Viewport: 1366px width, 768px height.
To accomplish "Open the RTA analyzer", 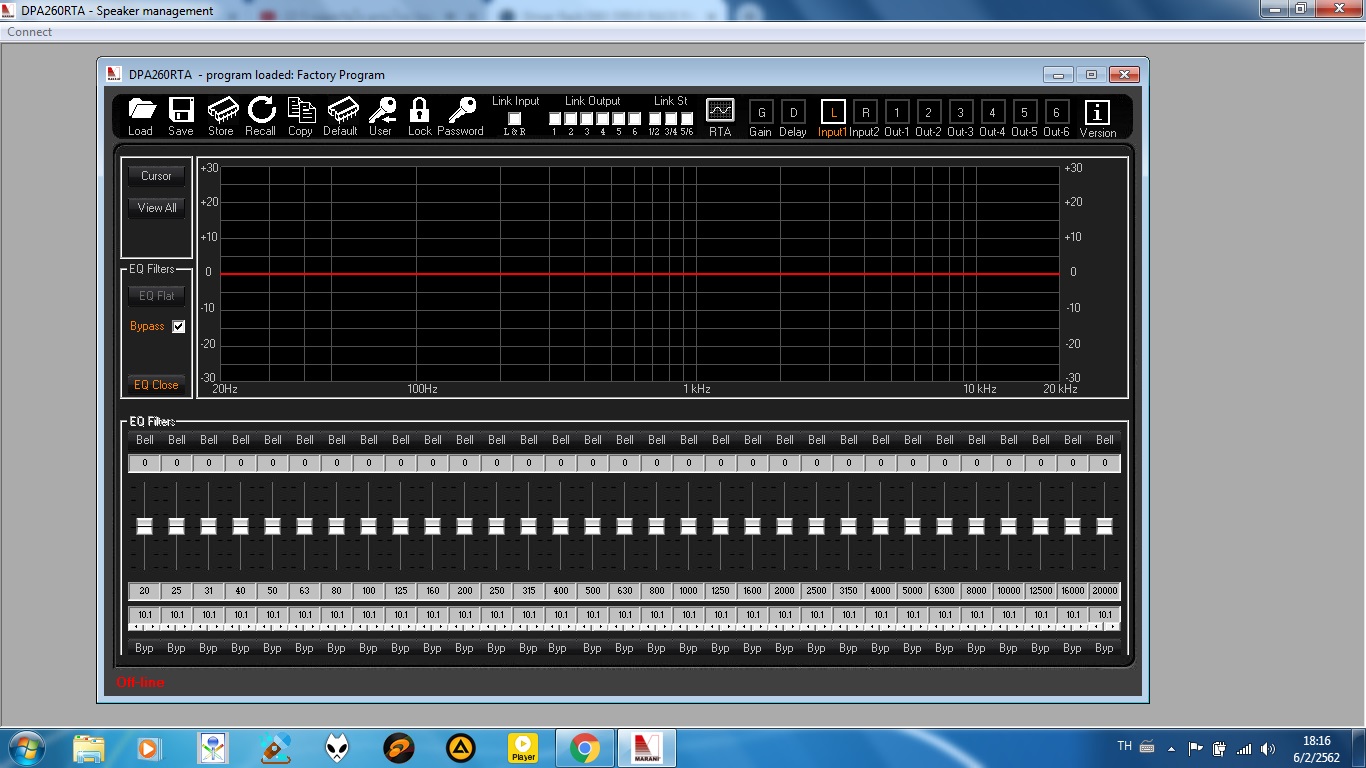I will (720, 117).
